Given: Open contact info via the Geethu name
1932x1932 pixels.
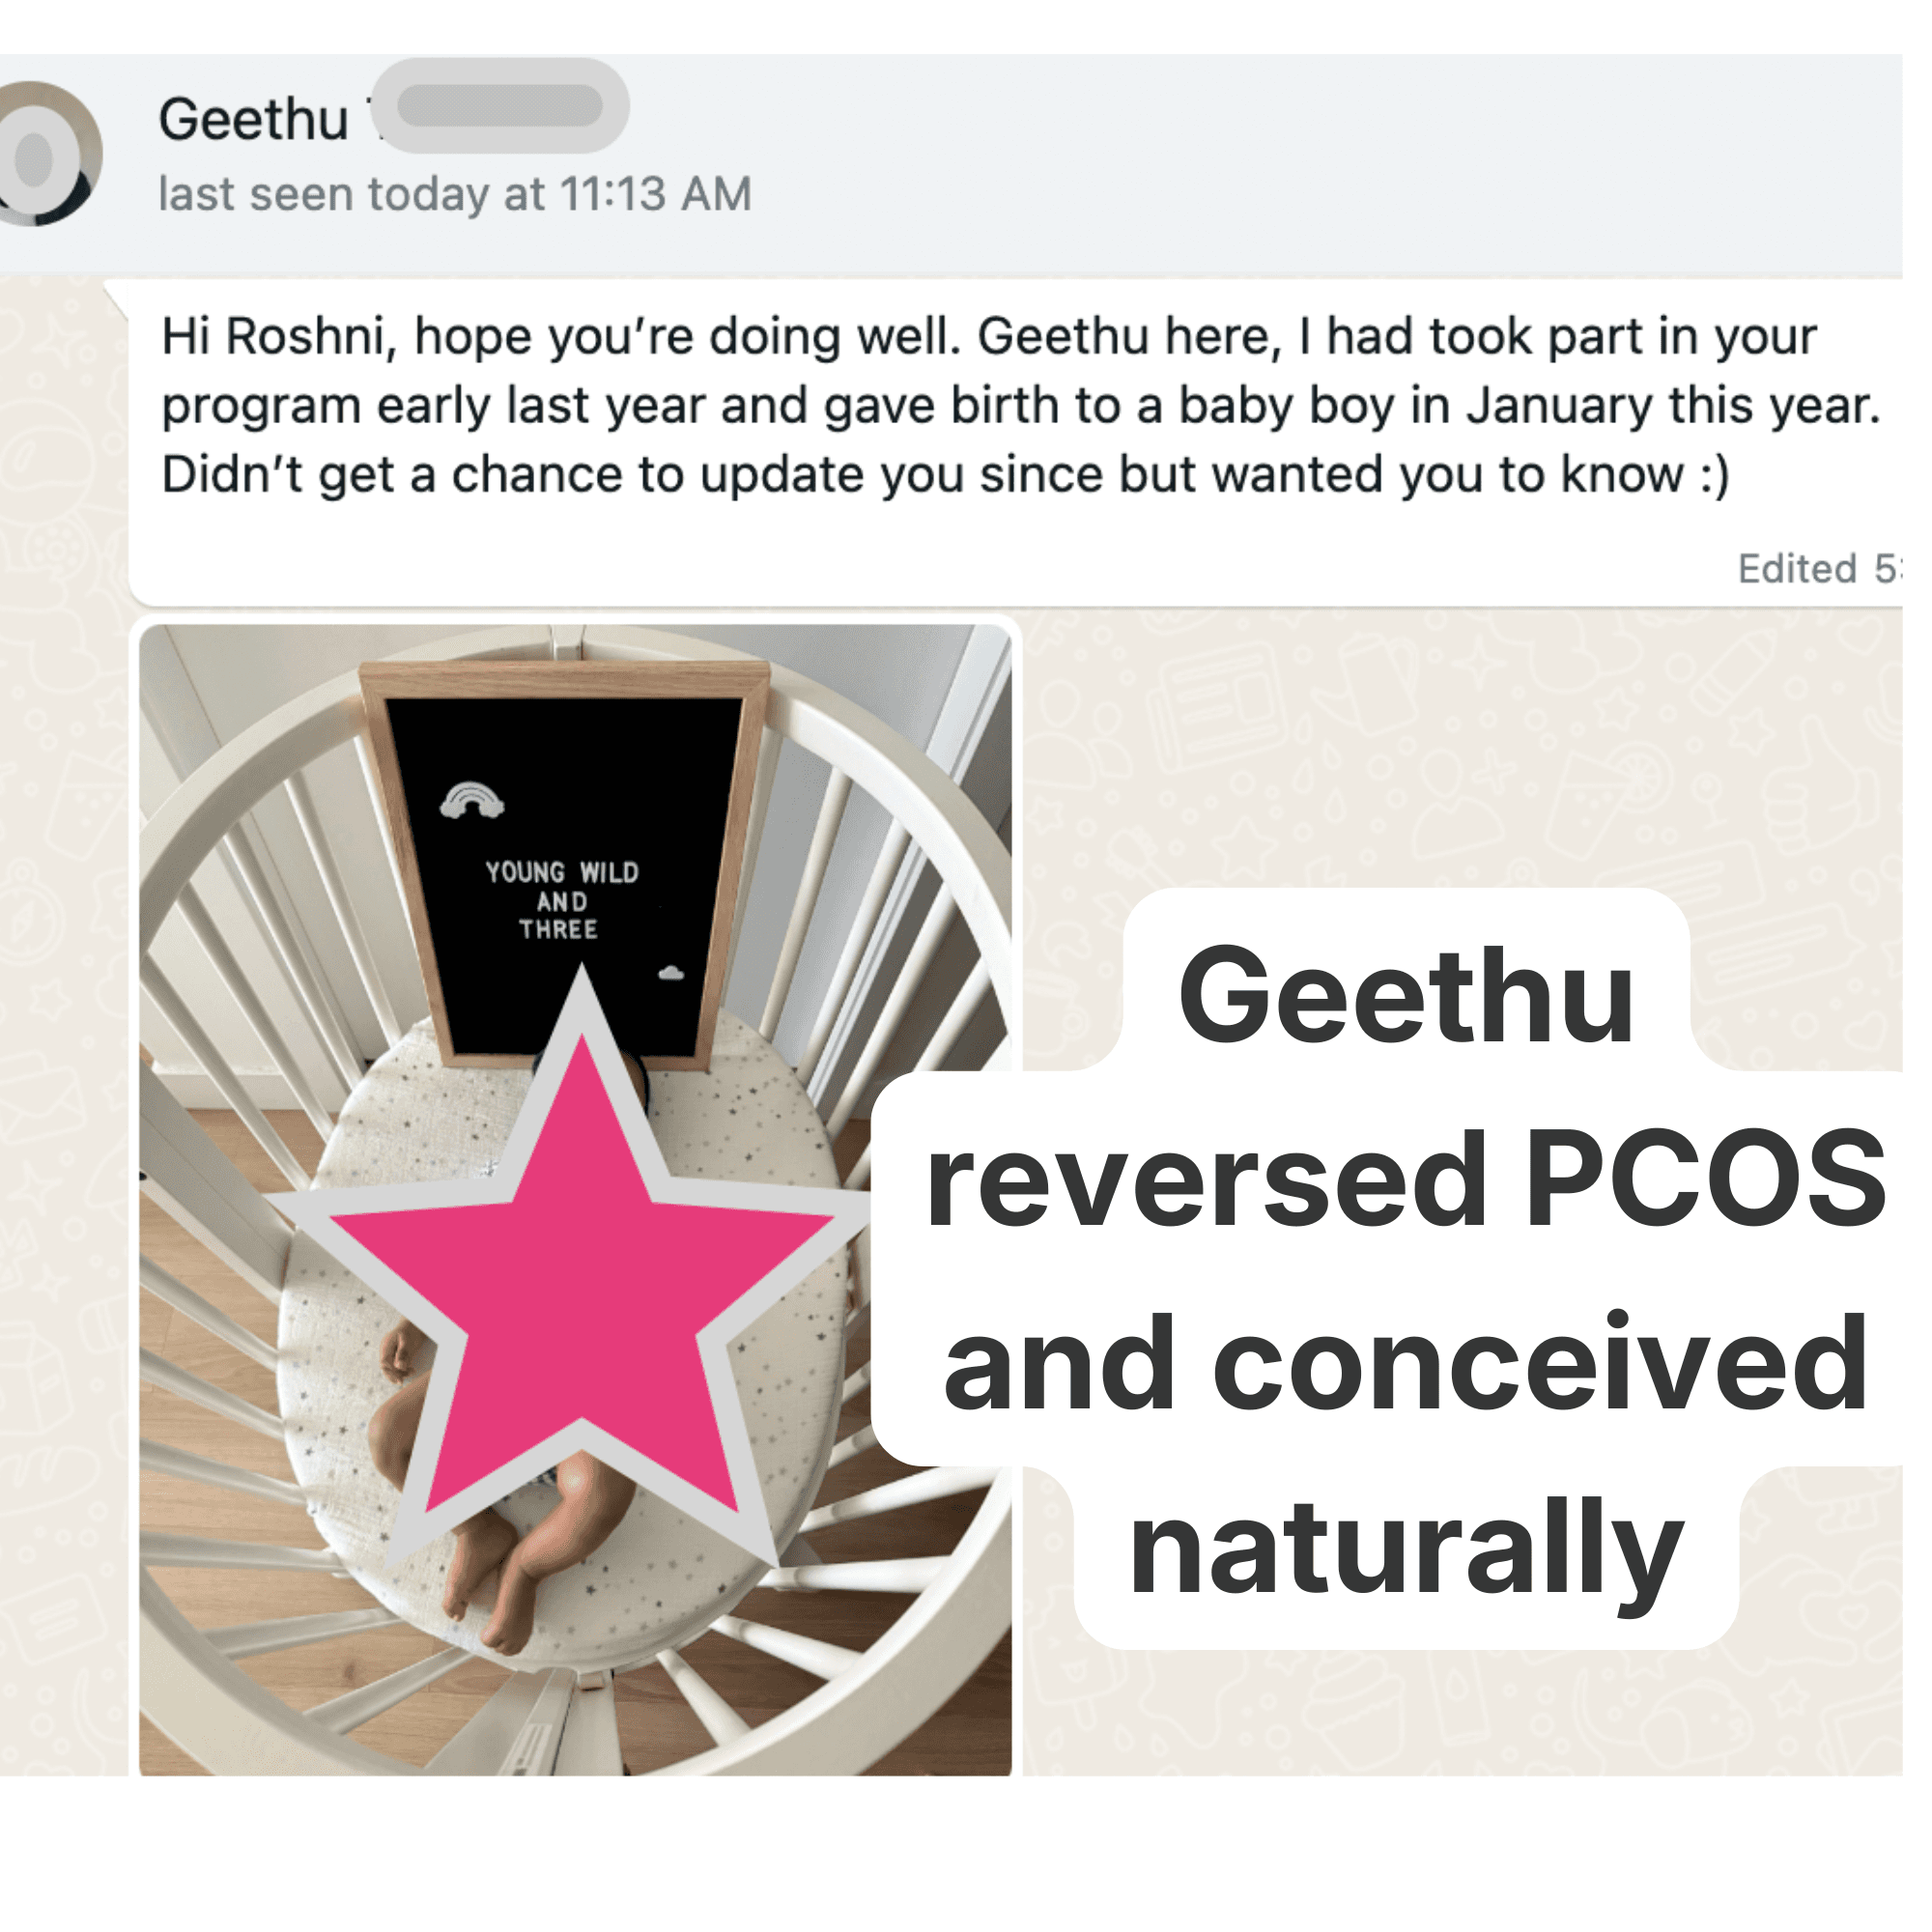Looking at the screenshot, I should (x=254, y=120).
